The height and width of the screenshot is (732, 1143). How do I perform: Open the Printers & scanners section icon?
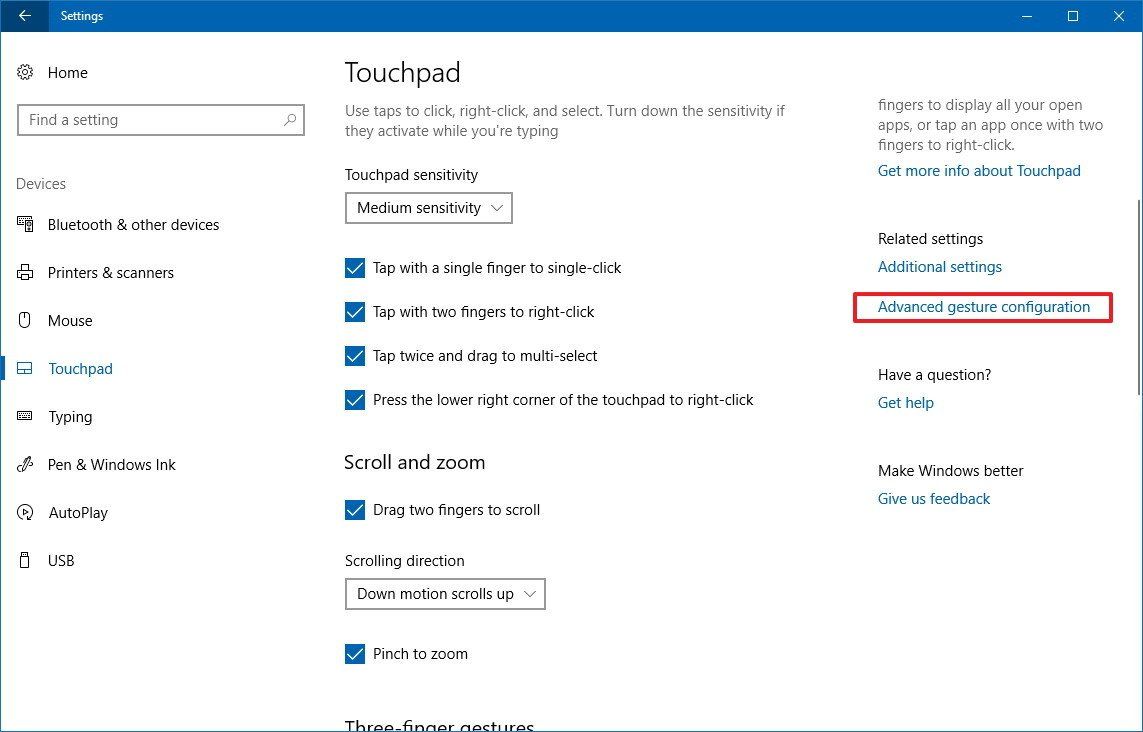[x=24, y=272]
